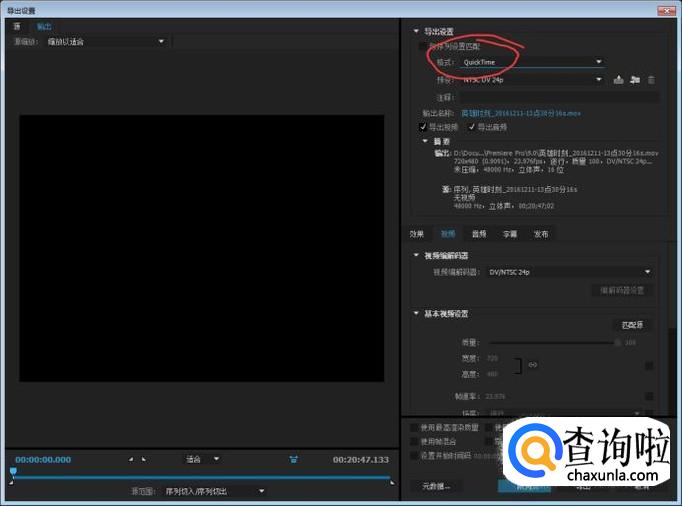Click the queue button at bottom
The image size is (682, 506).
[524, 486]
